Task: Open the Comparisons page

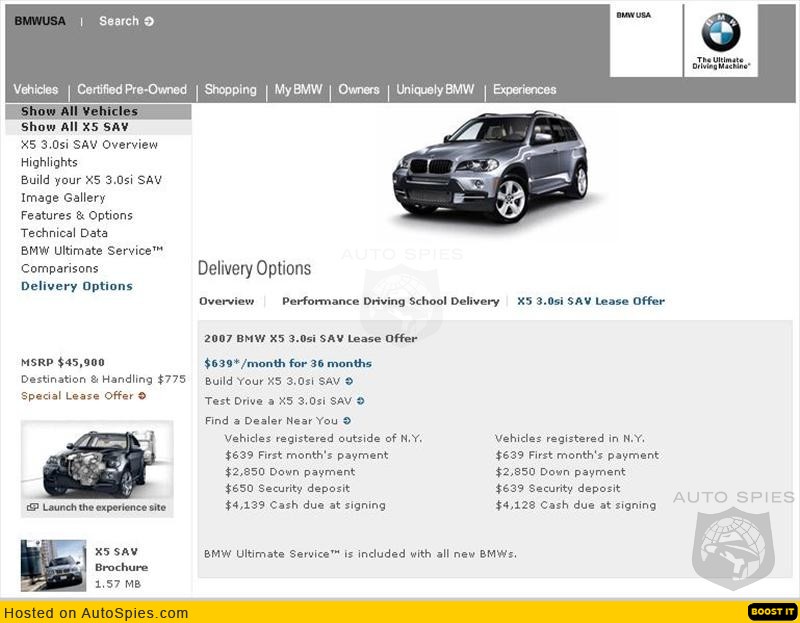Action: tap(60, 268)
